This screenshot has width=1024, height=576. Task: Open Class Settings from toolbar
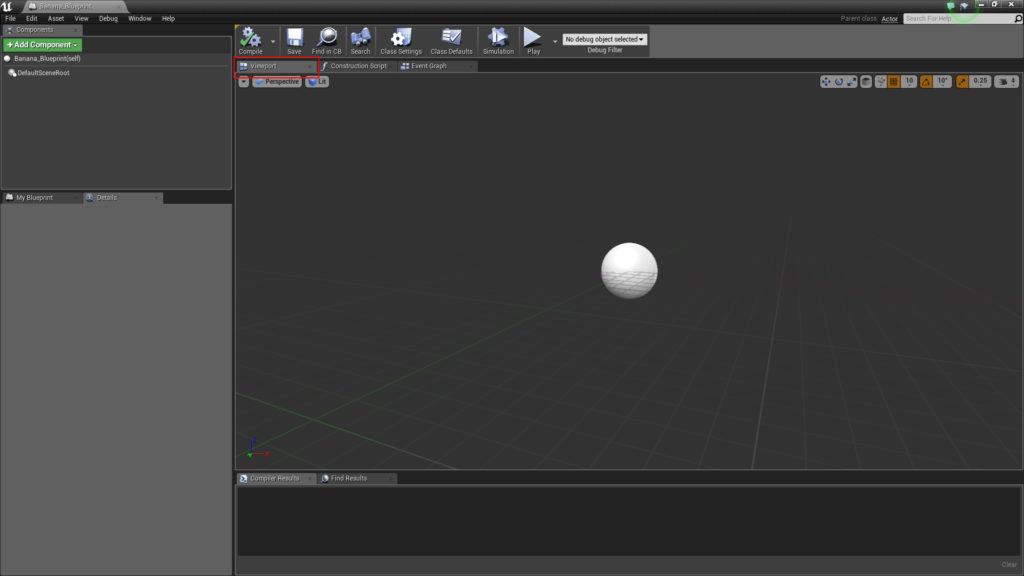coord(401,38)
